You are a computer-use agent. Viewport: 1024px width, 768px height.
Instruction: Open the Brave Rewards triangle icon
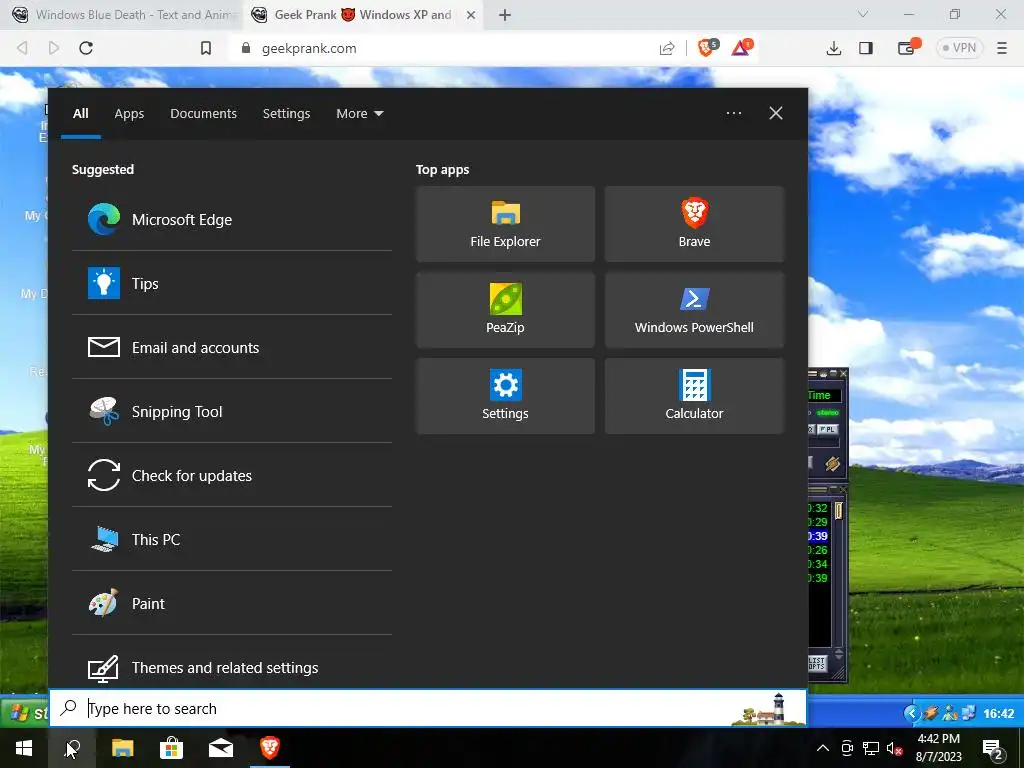[743, 47]
